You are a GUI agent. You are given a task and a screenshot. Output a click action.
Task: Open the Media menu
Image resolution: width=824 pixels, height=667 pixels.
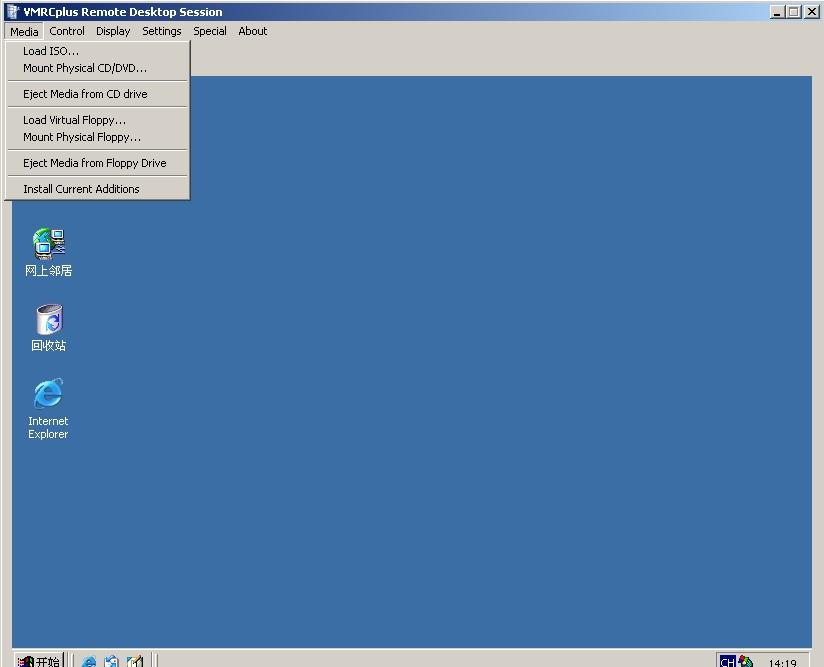coord(24,32)
